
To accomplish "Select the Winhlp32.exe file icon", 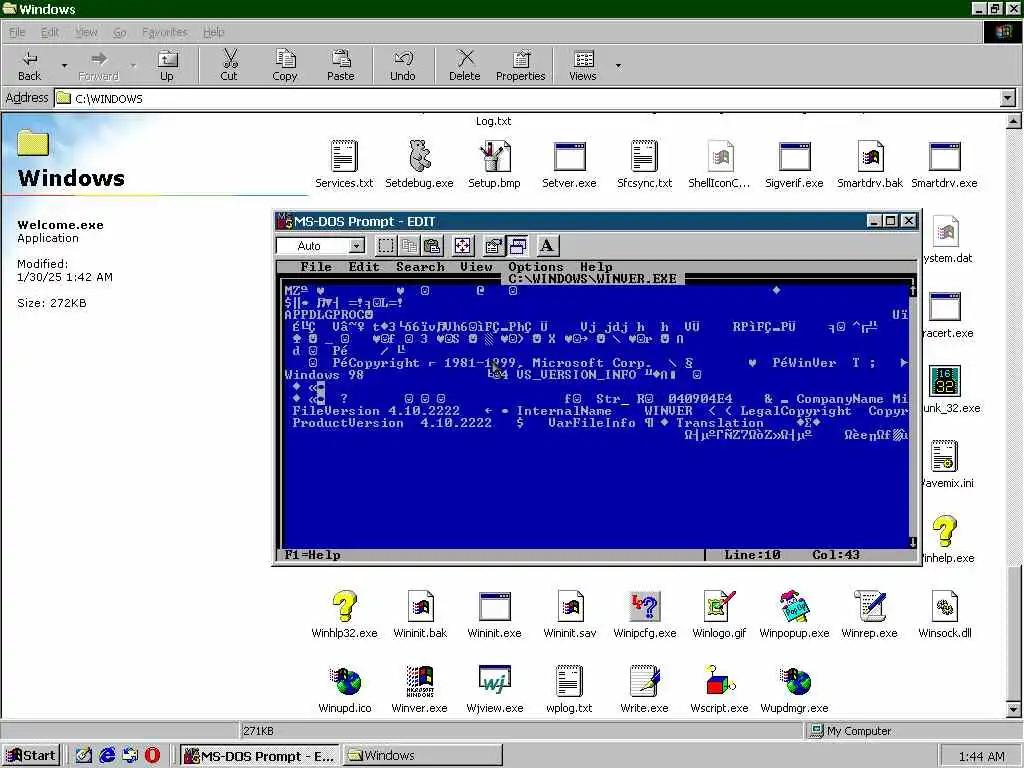I will [344, 607].
